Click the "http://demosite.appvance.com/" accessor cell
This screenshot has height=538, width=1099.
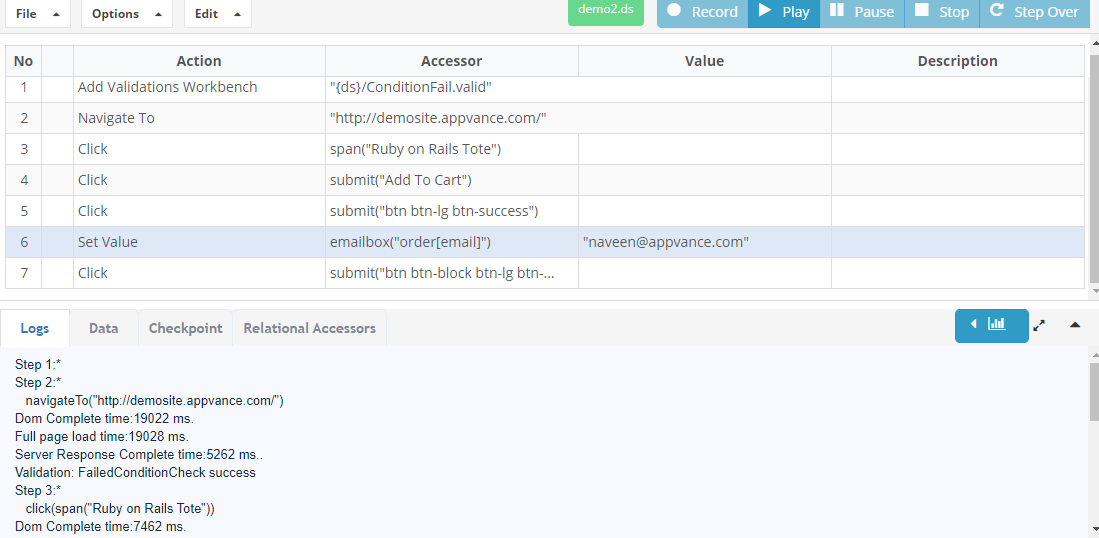[578, 118]
